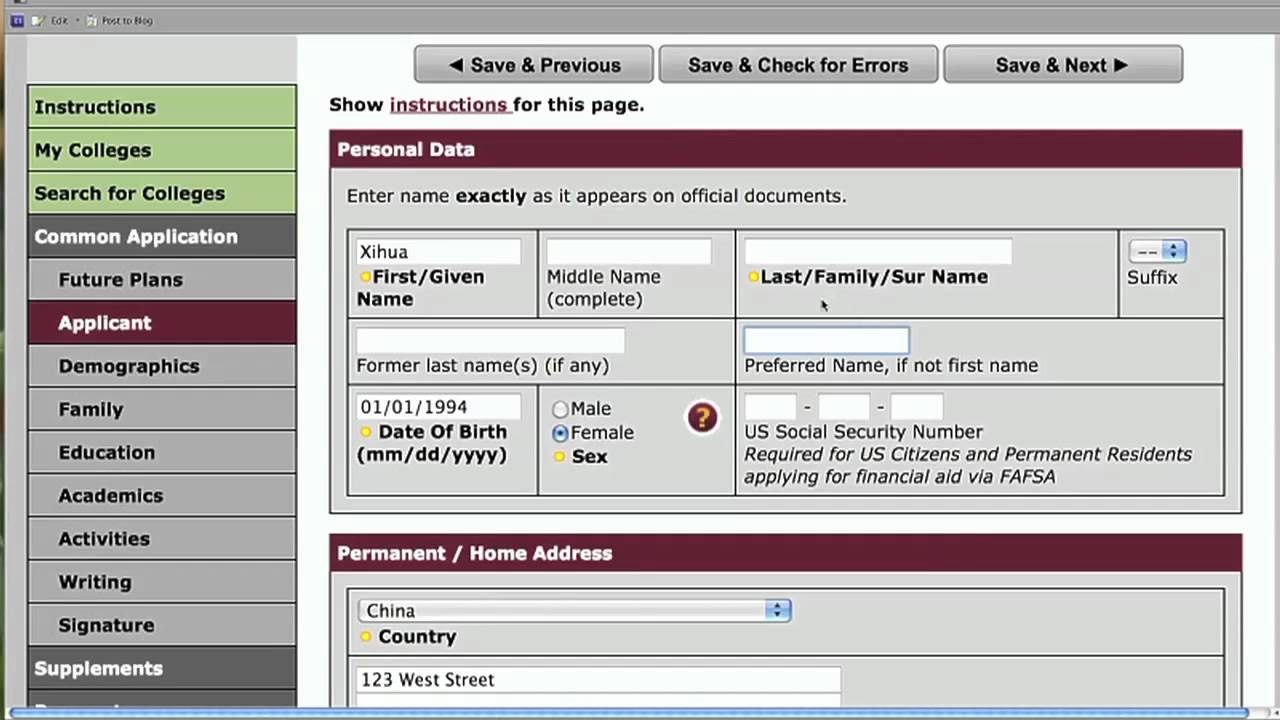Screen dimensions: 1280x720
Task: Open the Instructions sidebar item
Action: 162,107
